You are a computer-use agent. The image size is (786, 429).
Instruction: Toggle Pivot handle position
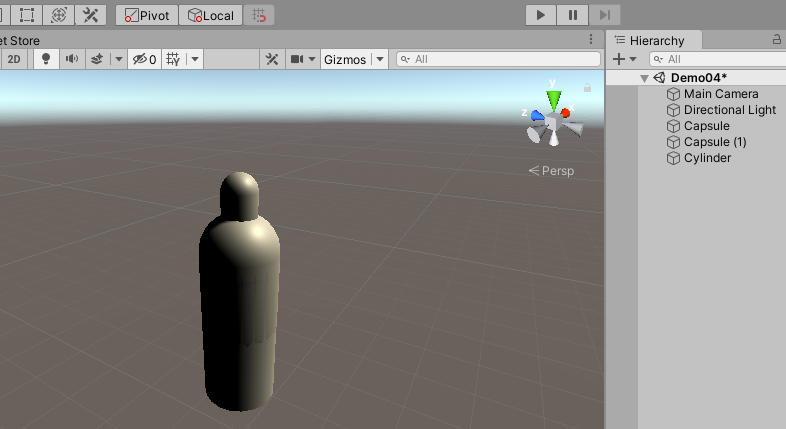click(x=147, y=16)
